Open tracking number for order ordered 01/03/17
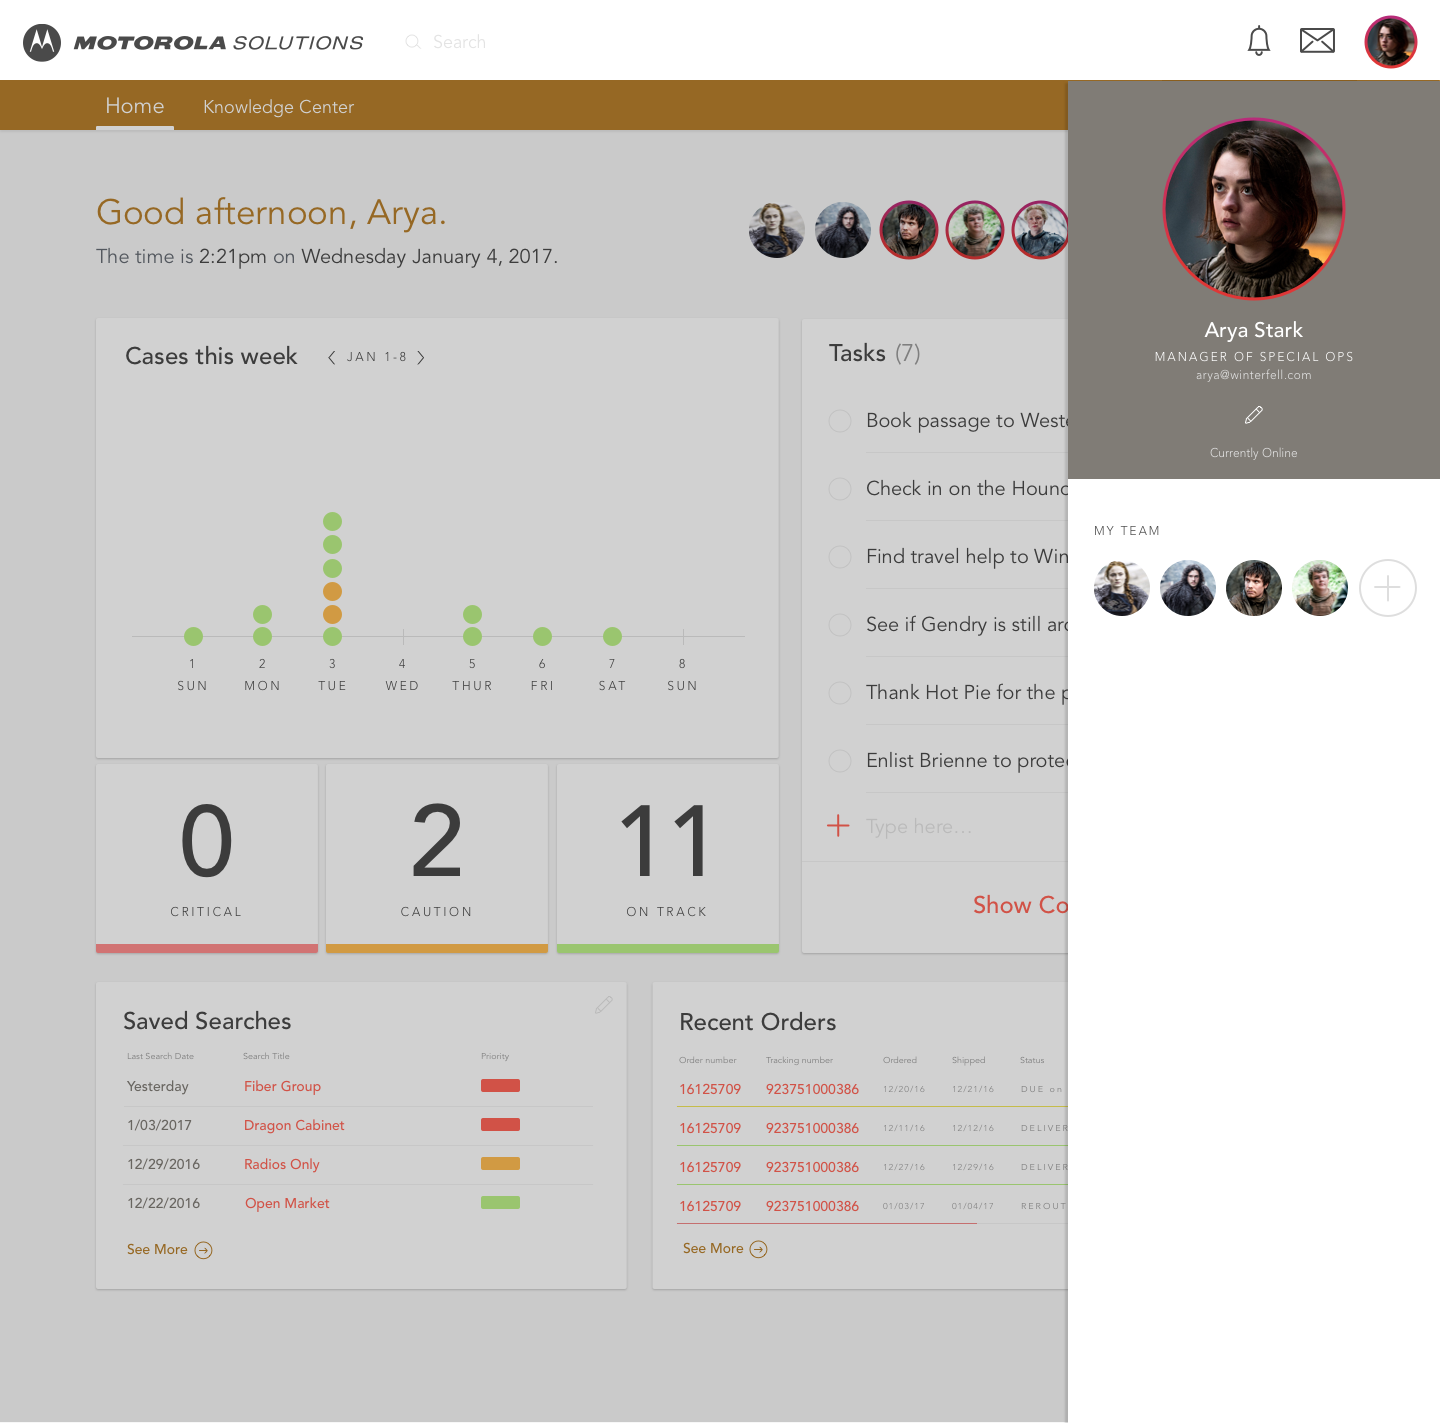This screenshot has height=1423, width=1440. point(812,1206)
